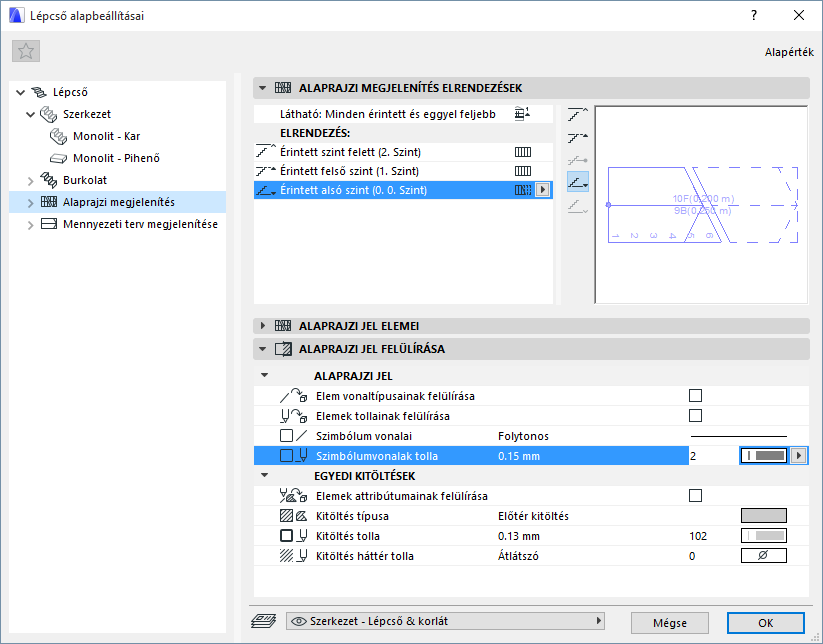
Task: Click the Kitöltés tolla 0.13 mm value
Action: 519,536
